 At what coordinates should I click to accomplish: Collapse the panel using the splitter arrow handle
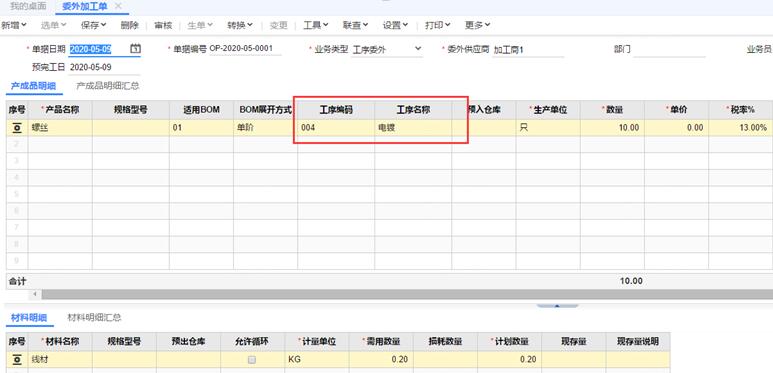557,305
